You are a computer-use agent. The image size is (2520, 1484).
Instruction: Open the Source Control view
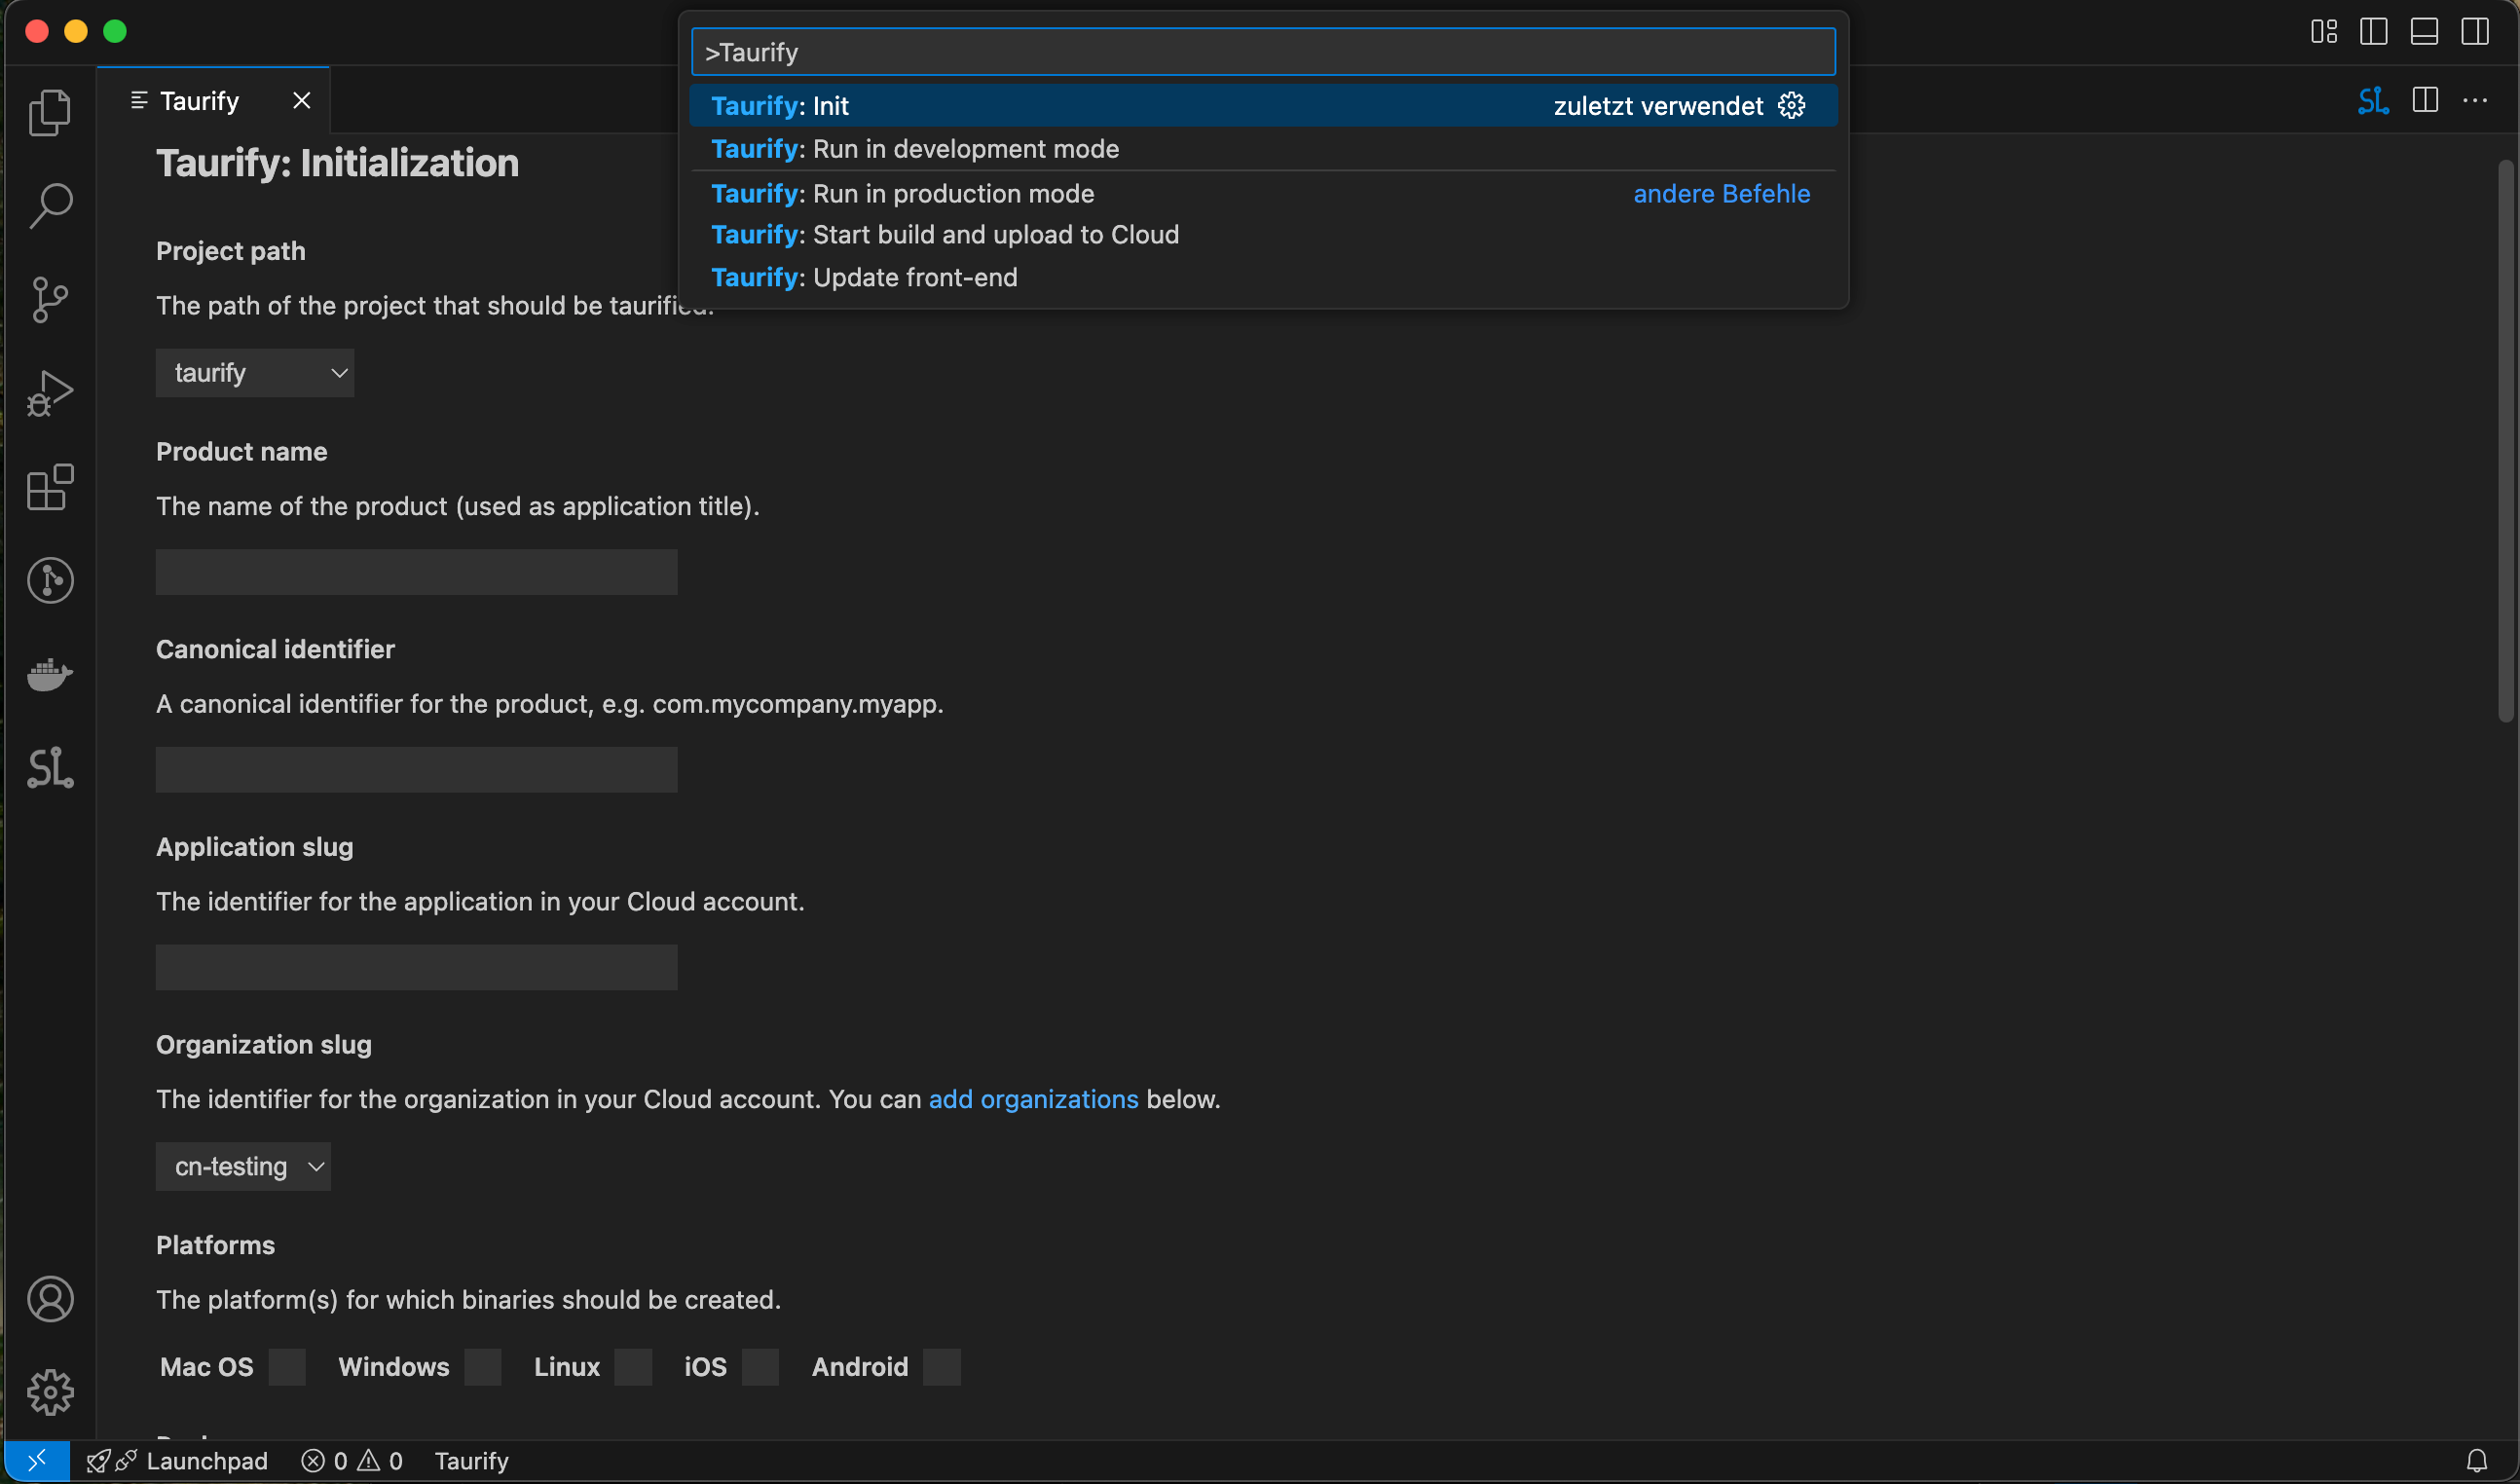pyautogui.click(x=50, y=299)
